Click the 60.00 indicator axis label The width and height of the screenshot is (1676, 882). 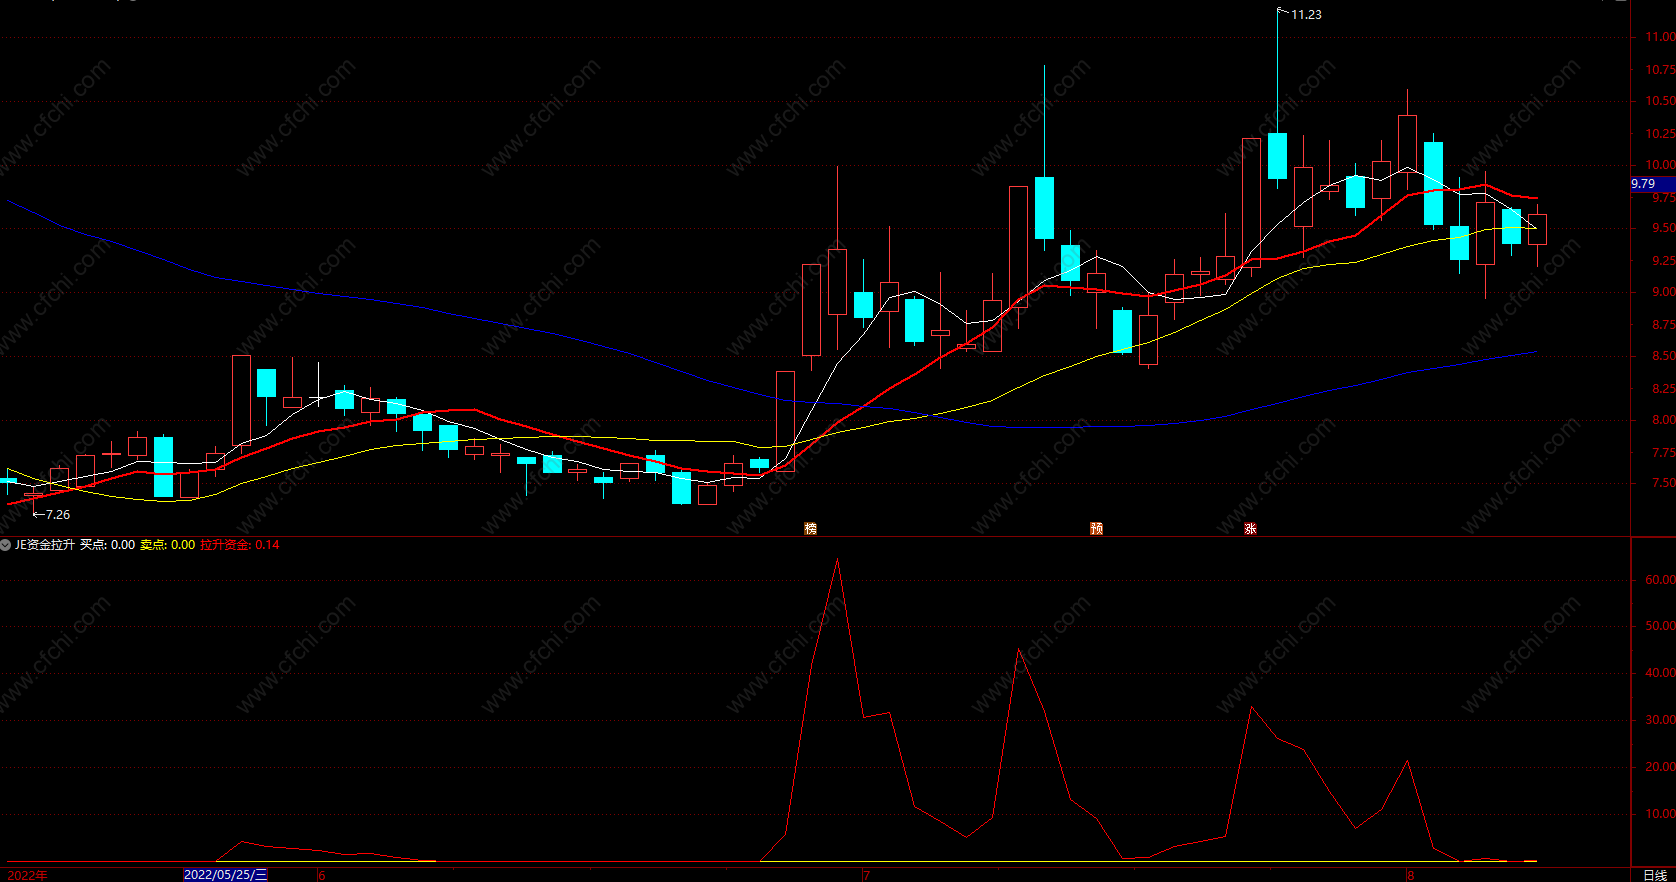[x=1659, y=580]
